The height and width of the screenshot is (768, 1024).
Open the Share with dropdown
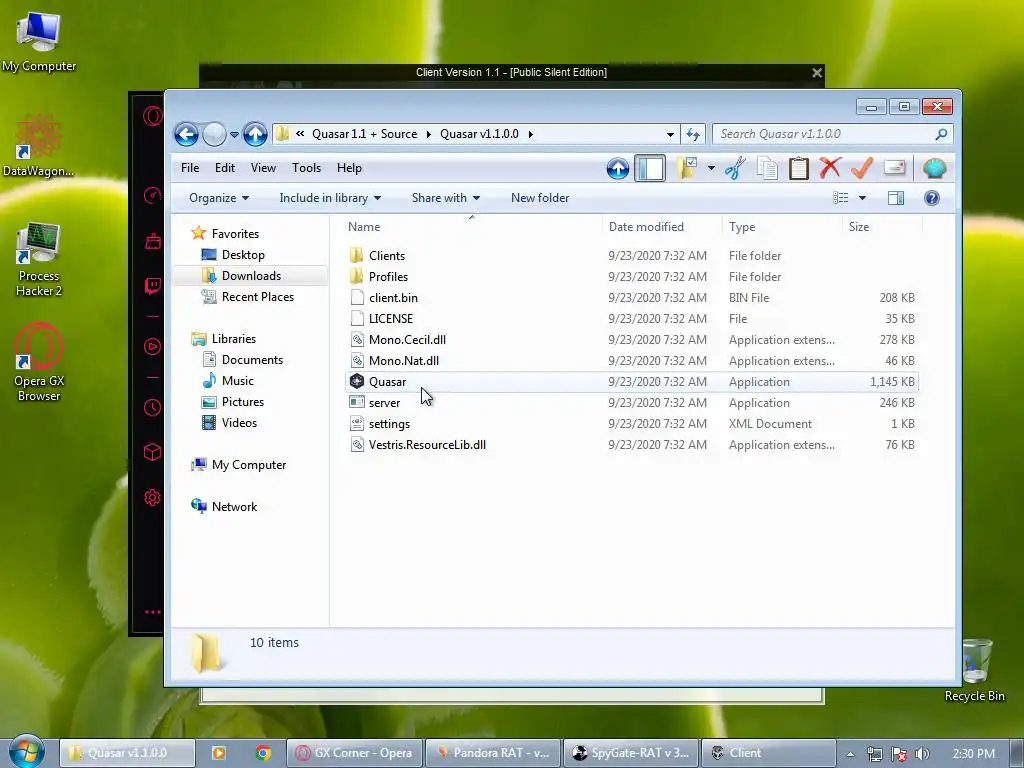click(x=445, y=198)
